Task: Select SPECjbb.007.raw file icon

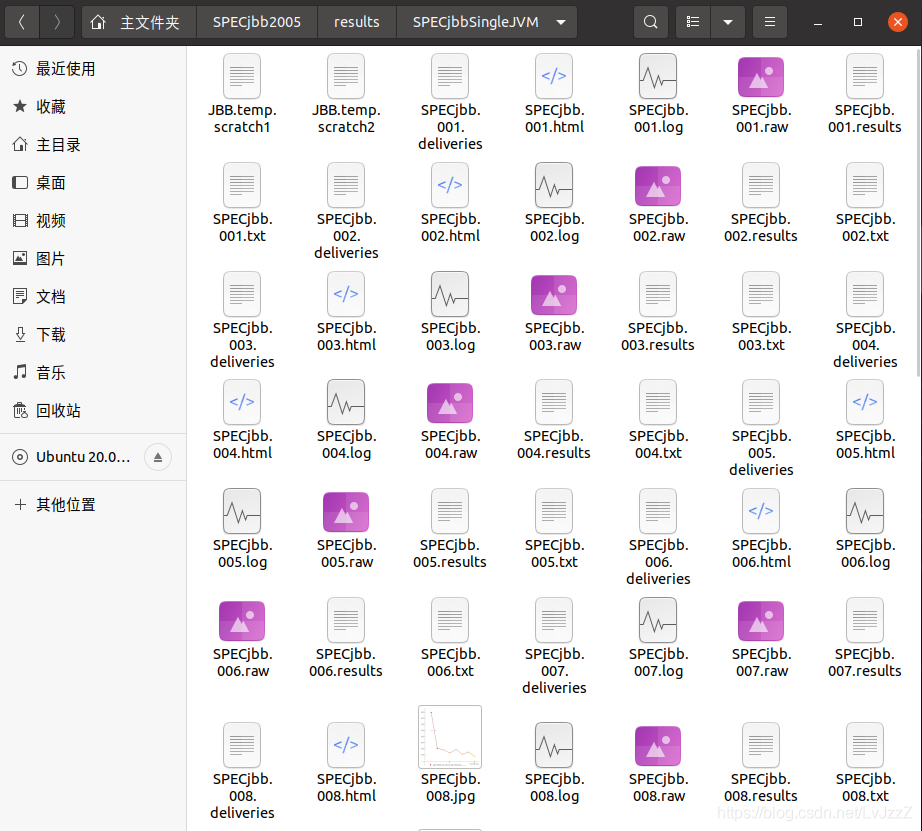Action: 761,620
